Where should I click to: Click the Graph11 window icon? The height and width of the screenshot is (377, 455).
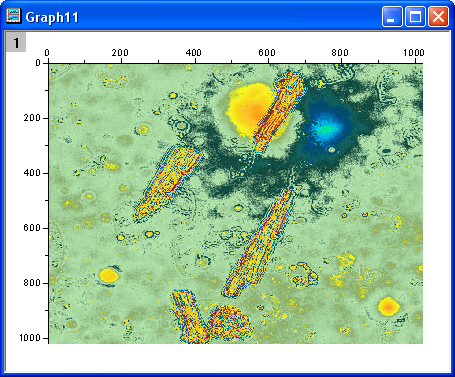(14, 16)
